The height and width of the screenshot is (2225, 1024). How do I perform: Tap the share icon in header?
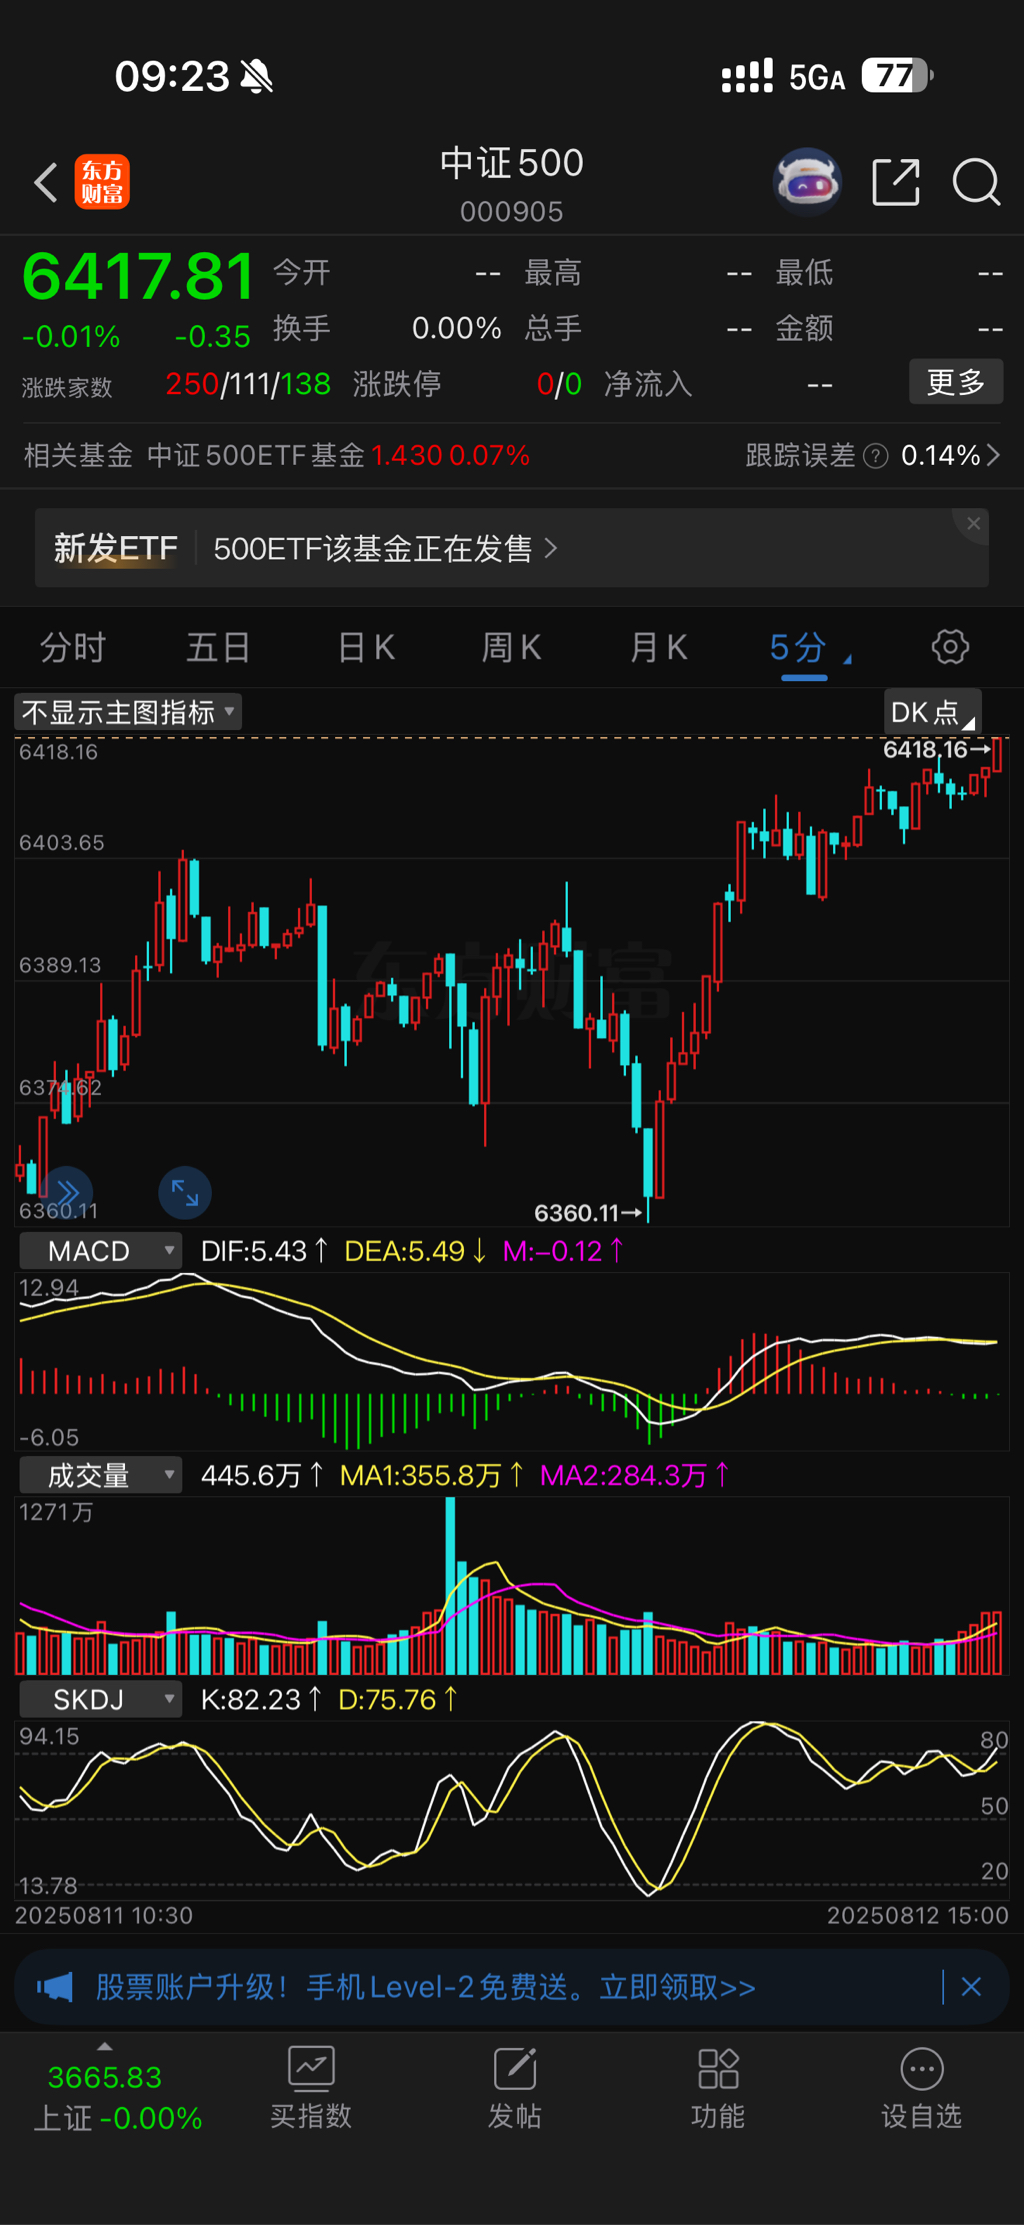coord(895,182)
